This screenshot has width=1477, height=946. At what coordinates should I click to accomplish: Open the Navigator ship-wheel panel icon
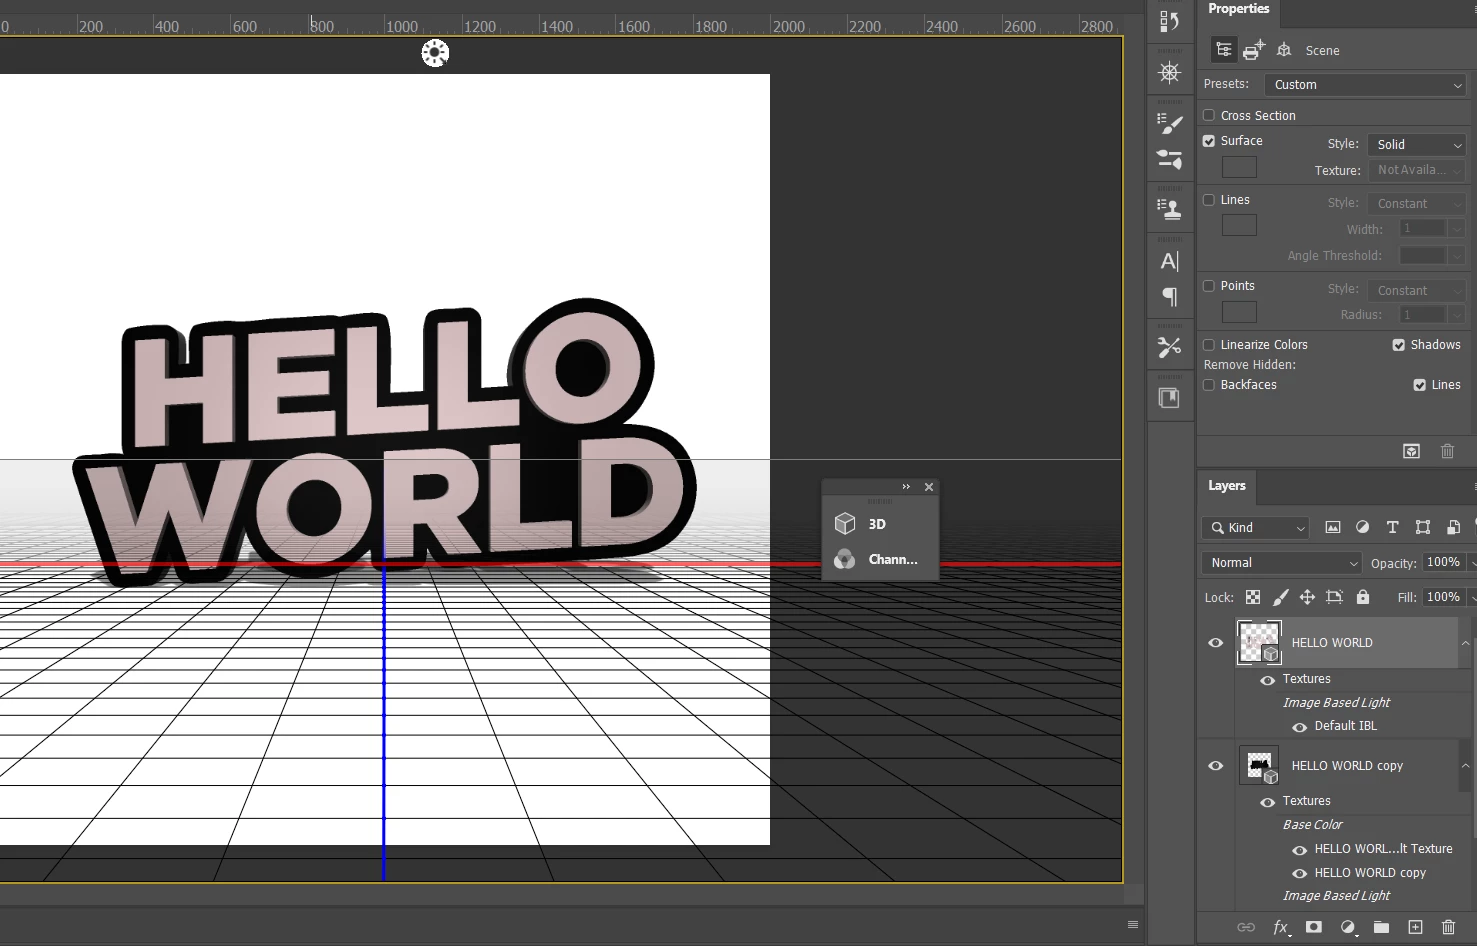coord(1169,72)
